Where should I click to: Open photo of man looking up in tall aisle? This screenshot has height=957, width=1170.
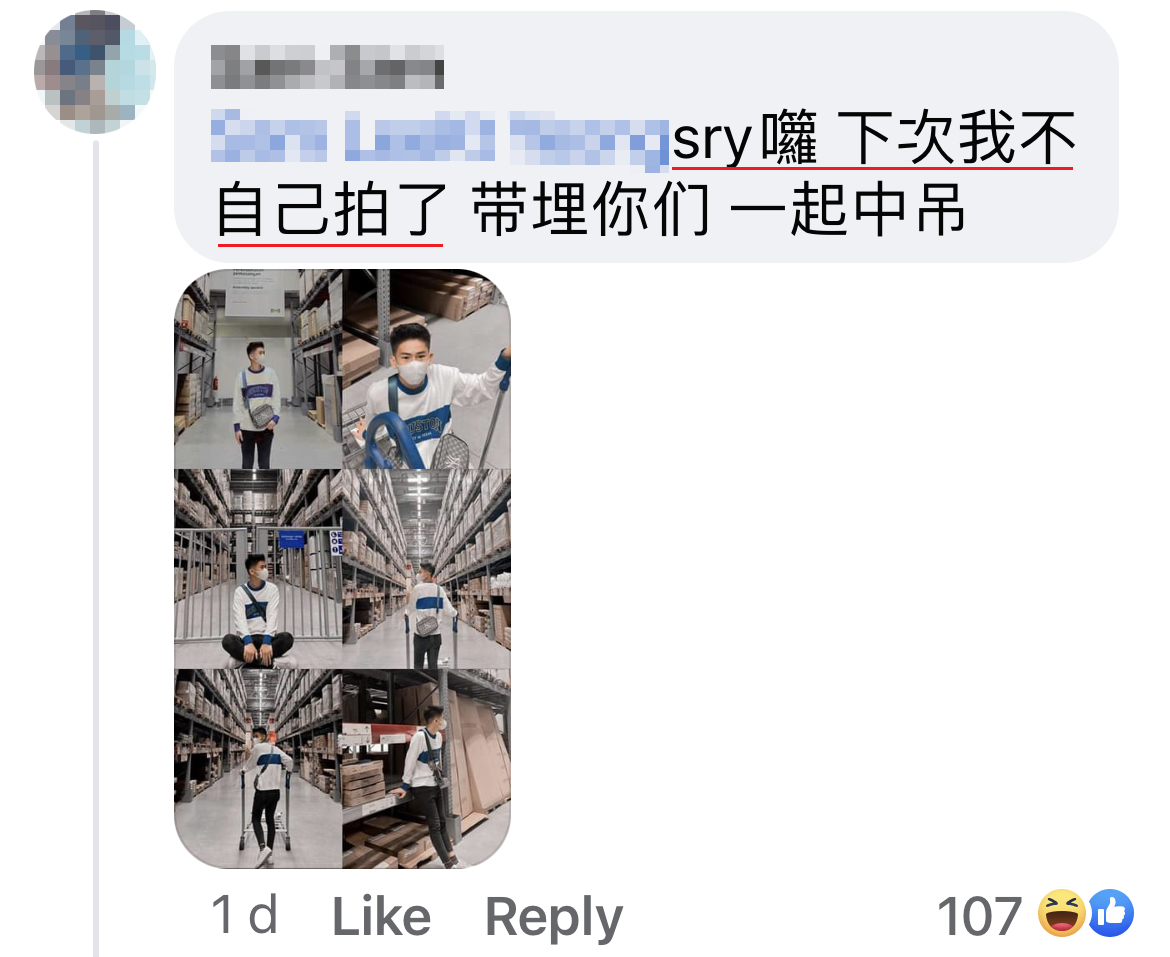[427, 569]
